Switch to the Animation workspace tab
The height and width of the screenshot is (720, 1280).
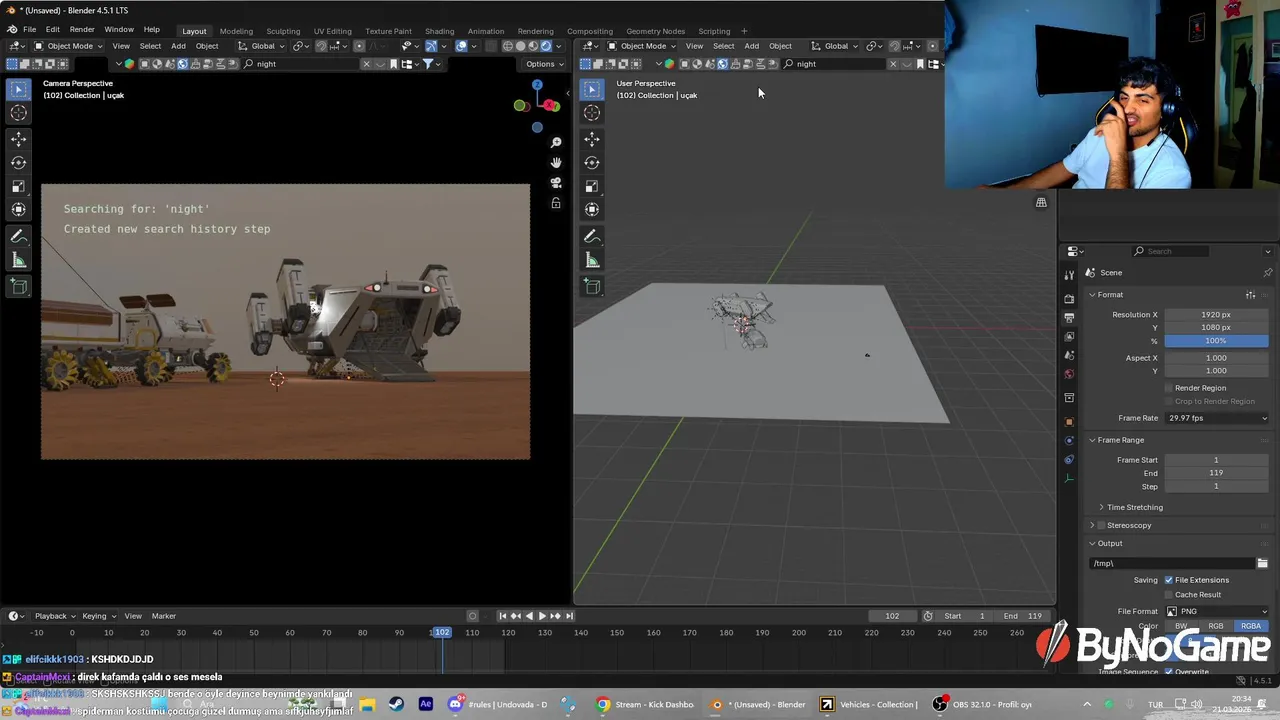click(486, 31)
